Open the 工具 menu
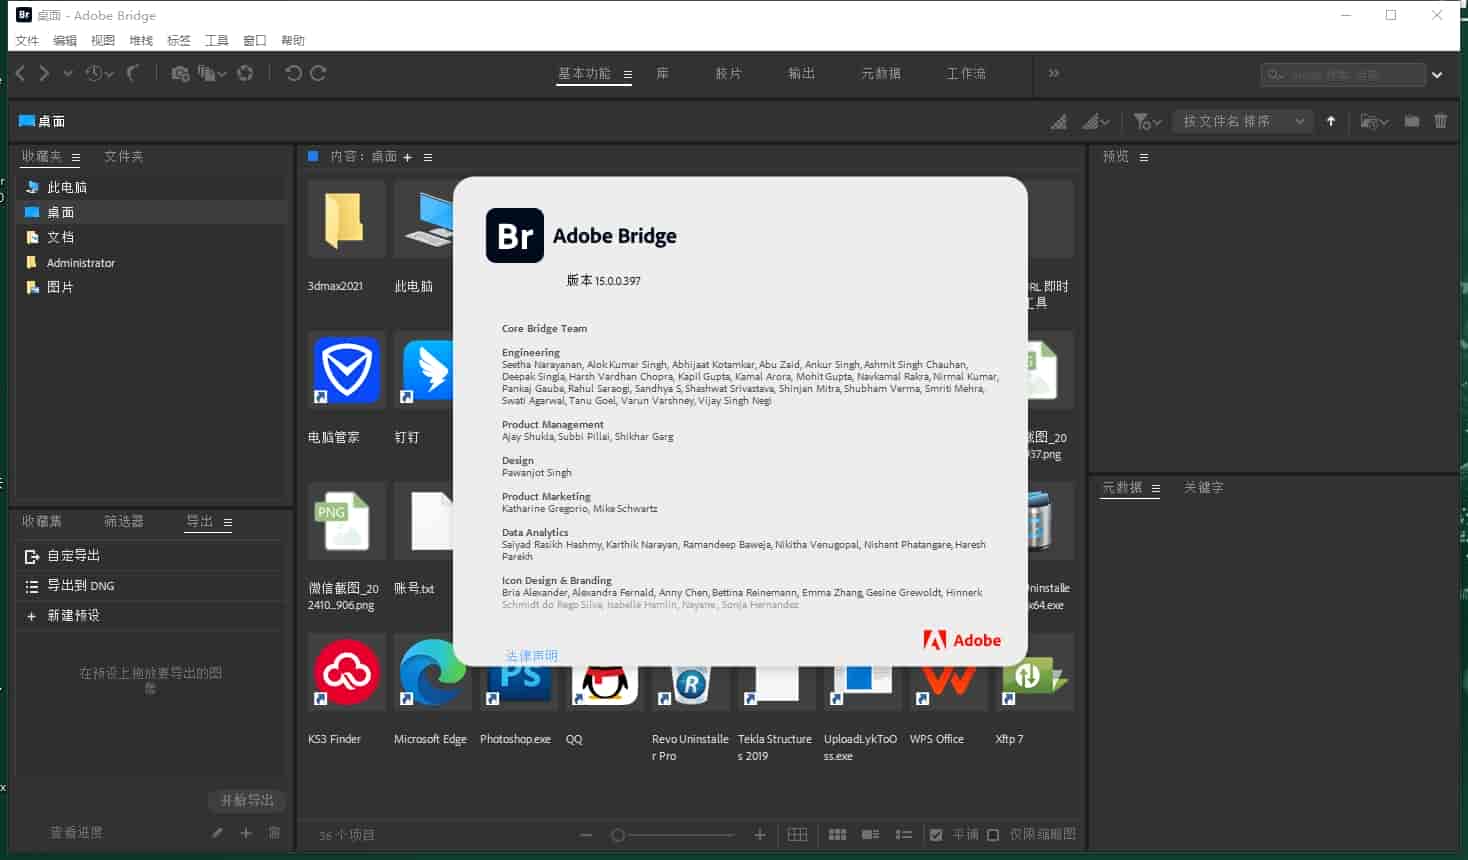Image resolution: width=1468 pixels, height=860 pixels. pos(216,40)
